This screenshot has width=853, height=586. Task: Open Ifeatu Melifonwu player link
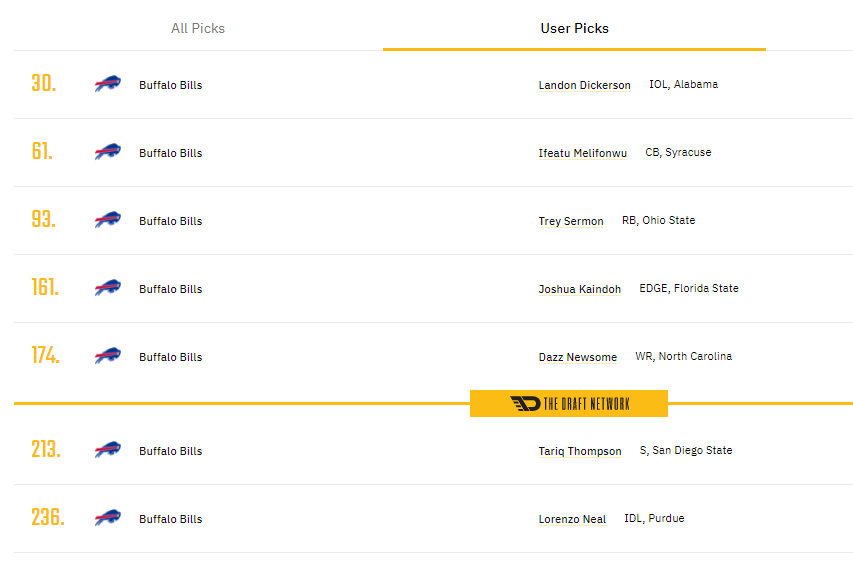point(583,153)
